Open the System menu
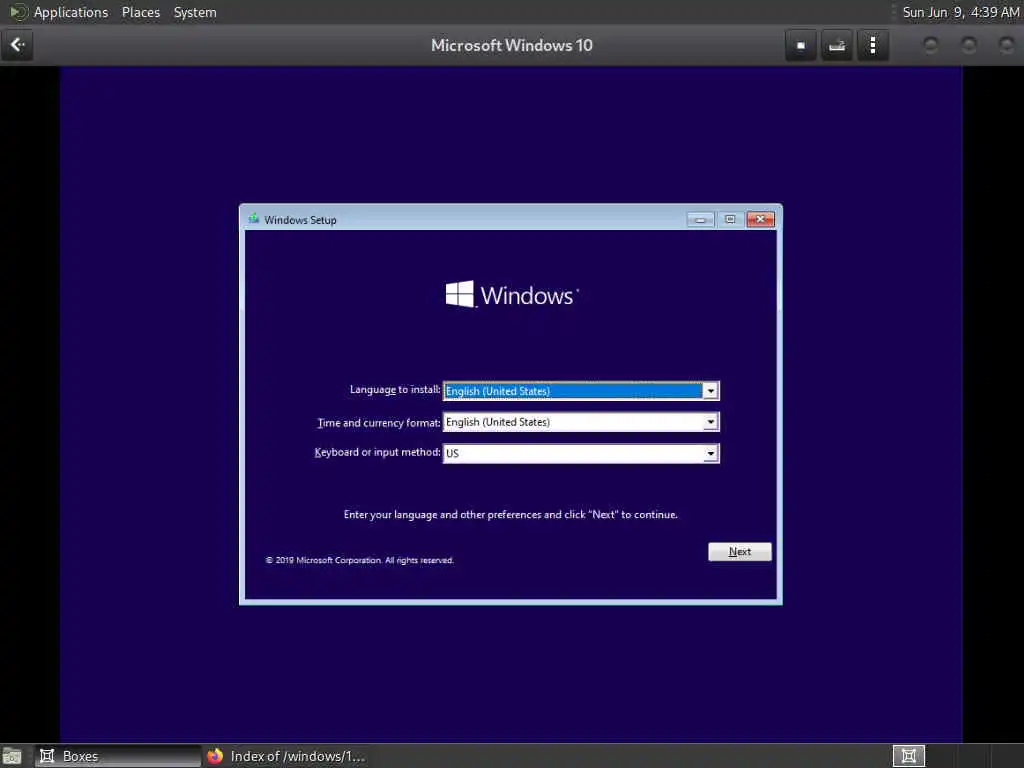The image size is (1024, 768). tap(195, 12)
